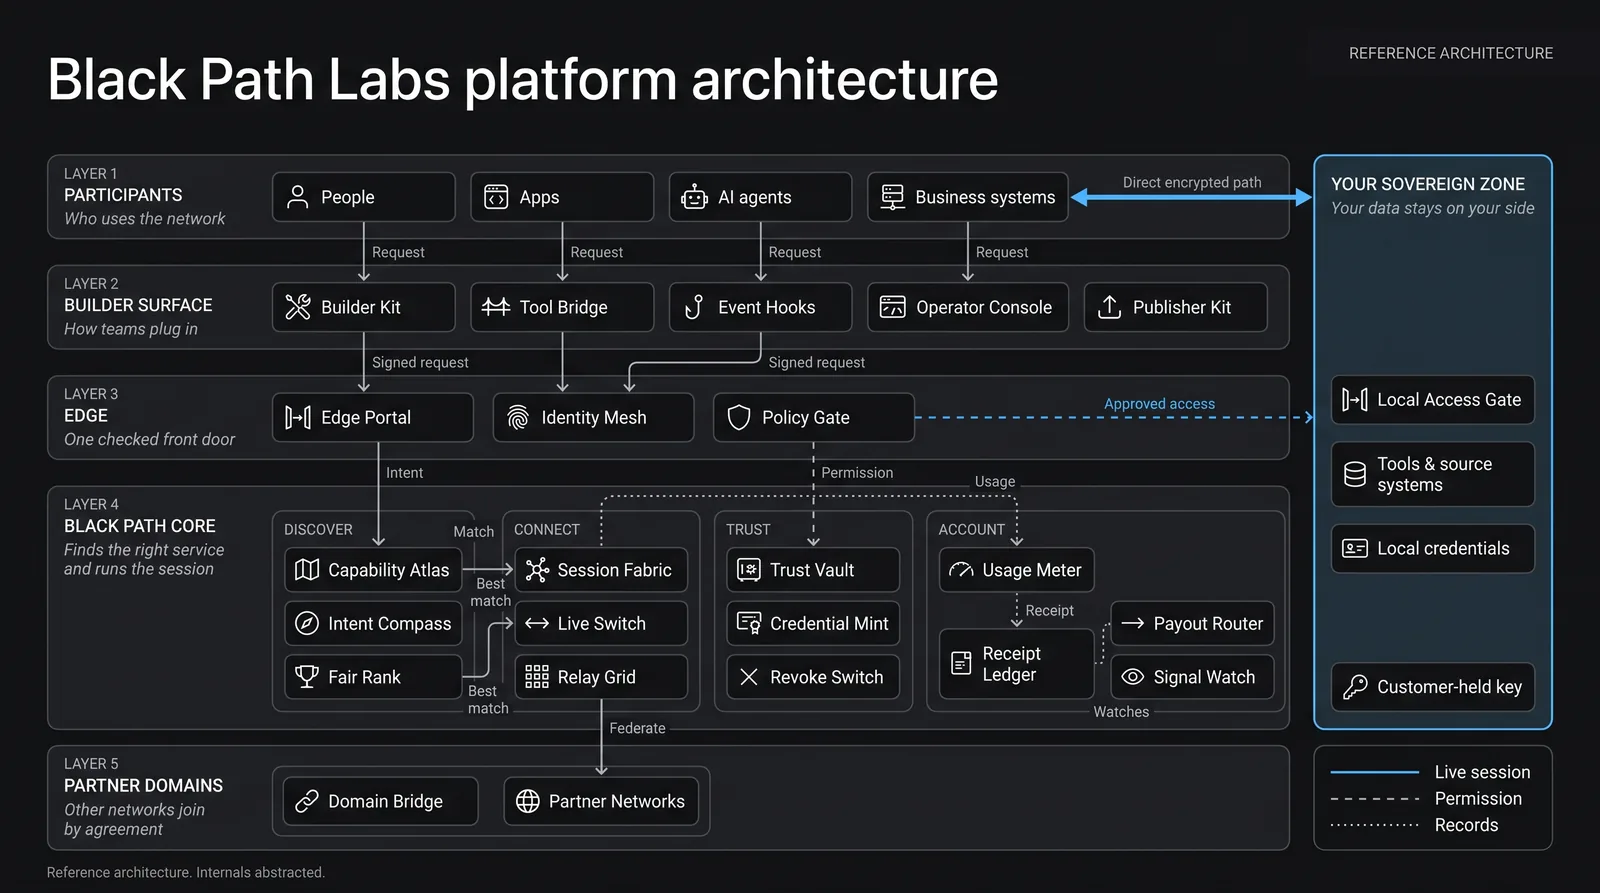Select the Local credentials box
This screenshot has height=893, width=1600.
pyautogui.click(x=1433, y=548)
